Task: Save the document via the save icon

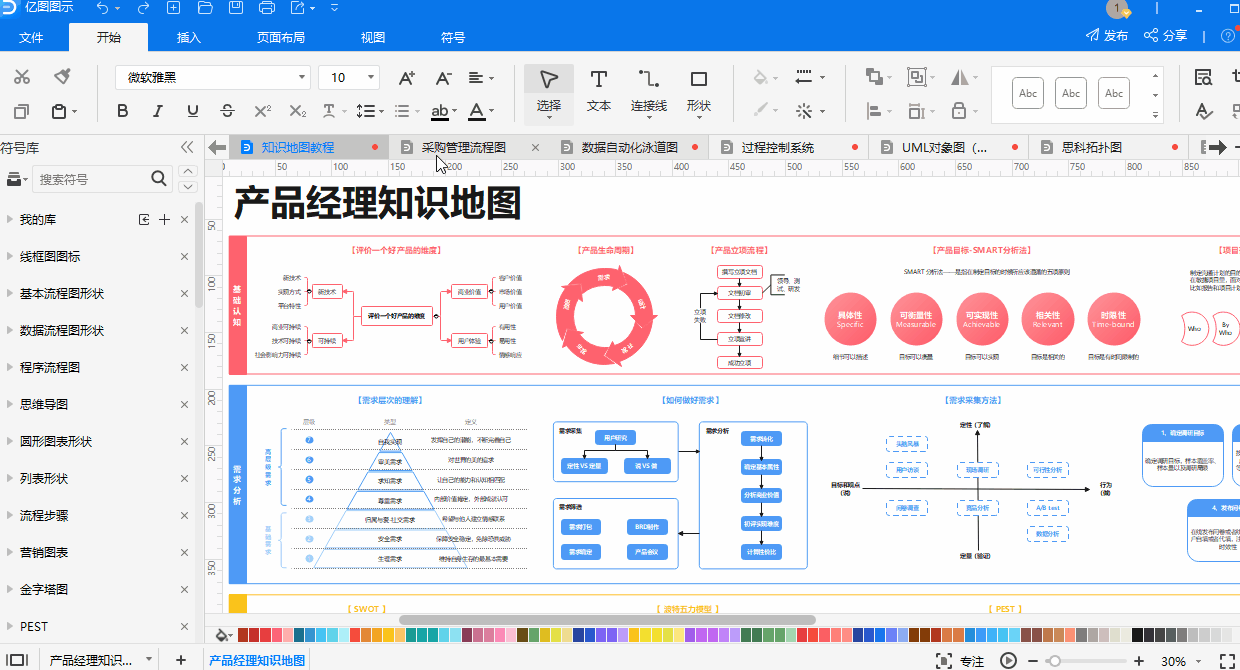Action: pyautogui.click(x=235, y=9)
